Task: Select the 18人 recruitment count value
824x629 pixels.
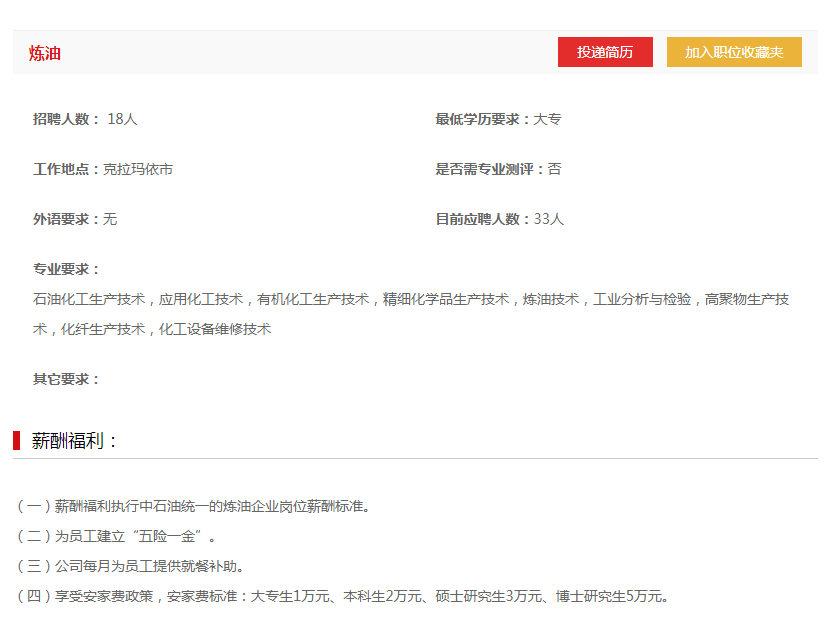Action: [122, 119]
